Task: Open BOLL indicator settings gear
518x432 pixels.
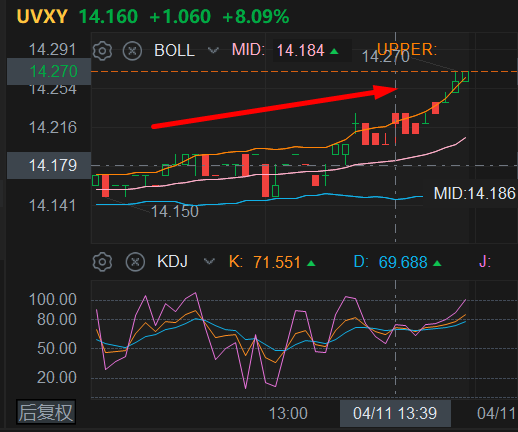Action: click(x=102, y=51)
